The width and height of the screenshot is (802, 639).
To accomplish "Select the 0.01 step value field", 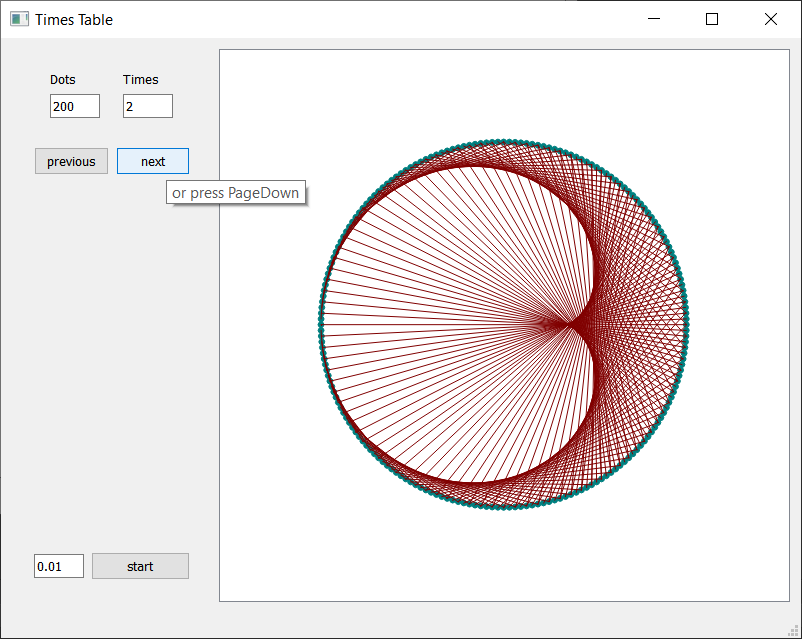I will tap(59, 566).
